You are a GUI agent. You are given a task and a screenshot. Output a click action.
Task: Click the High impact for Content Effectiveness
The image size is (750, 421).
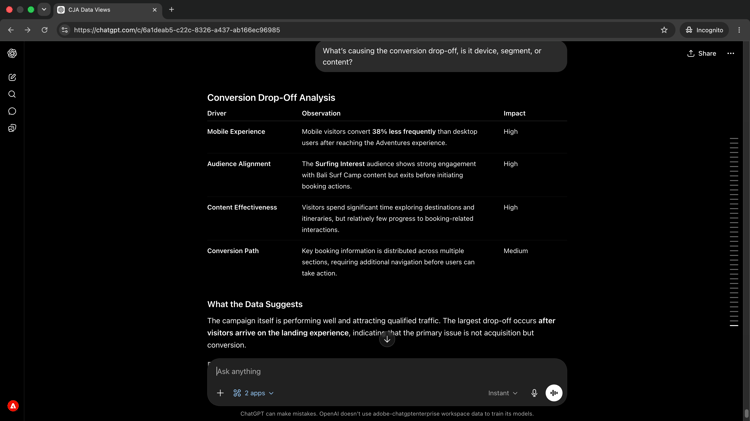[510, 207]
